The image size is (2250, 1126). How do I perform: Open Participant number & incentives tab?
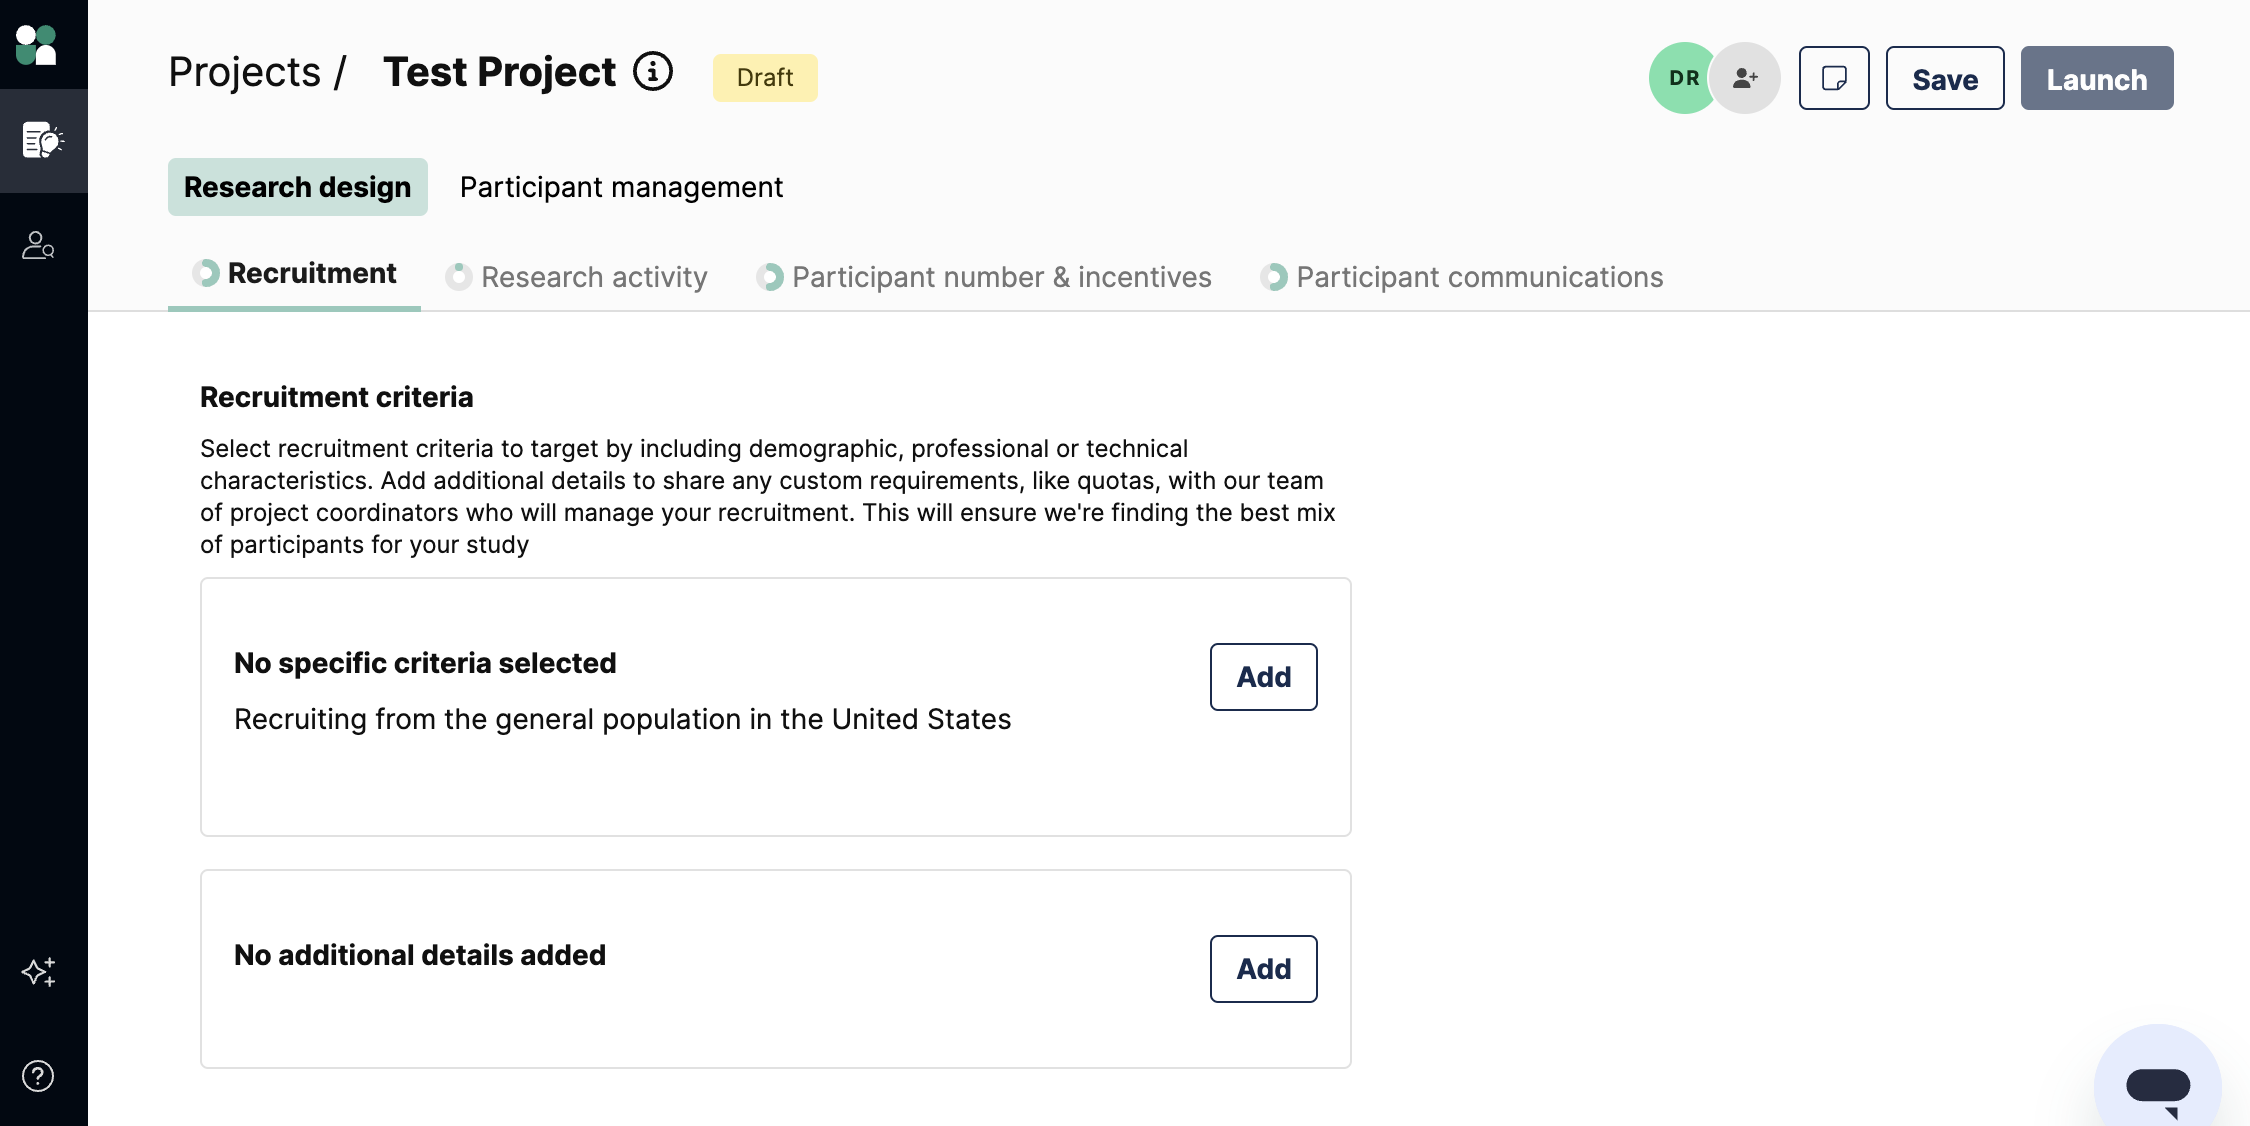pos(984,277)
